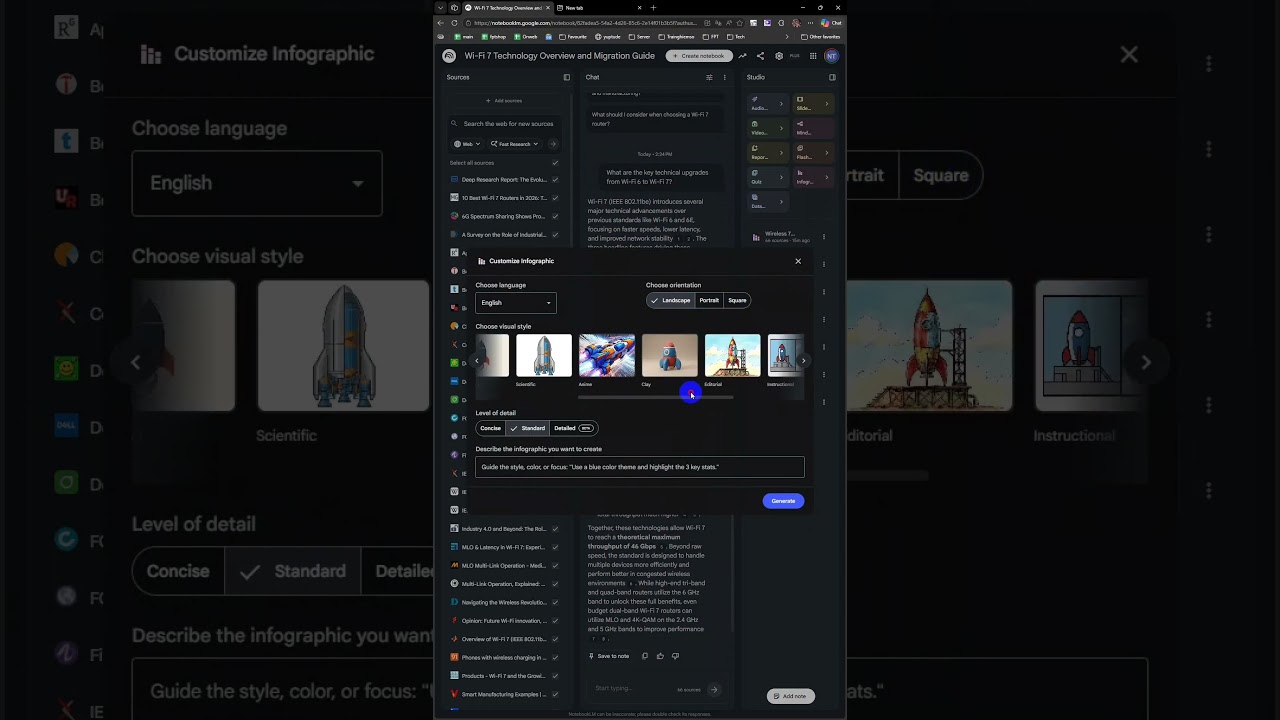
Task: Open the Data Table studio tile
Action: (768, 202)
